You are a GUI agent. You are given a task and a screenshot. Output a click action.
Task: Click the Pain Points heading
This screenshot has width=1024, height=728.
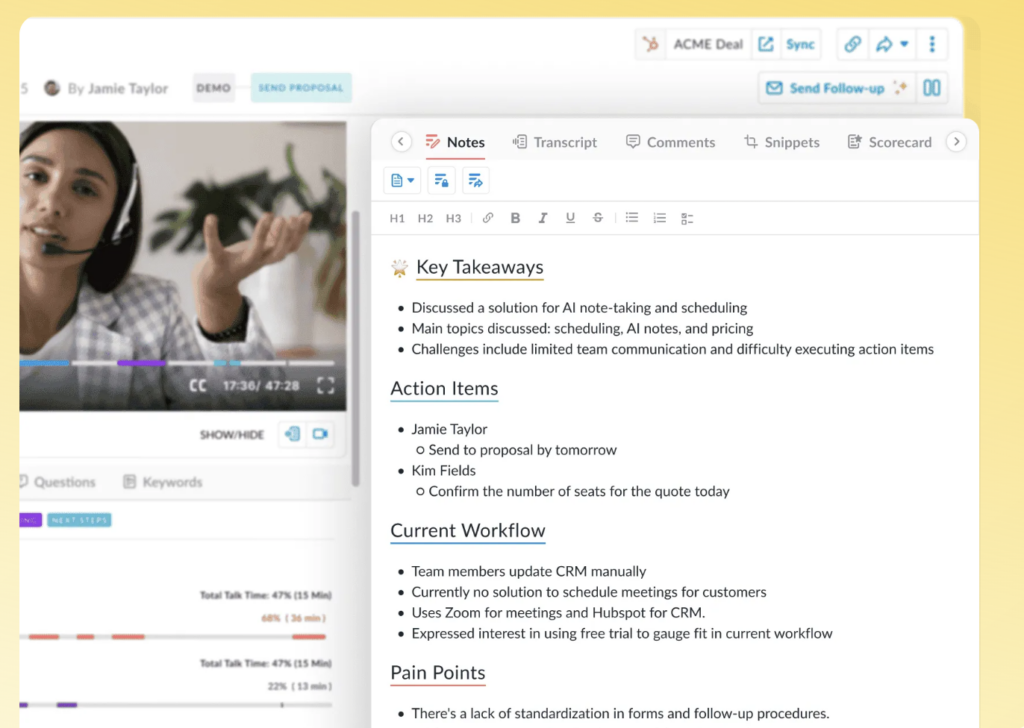(x=438, y=673)
